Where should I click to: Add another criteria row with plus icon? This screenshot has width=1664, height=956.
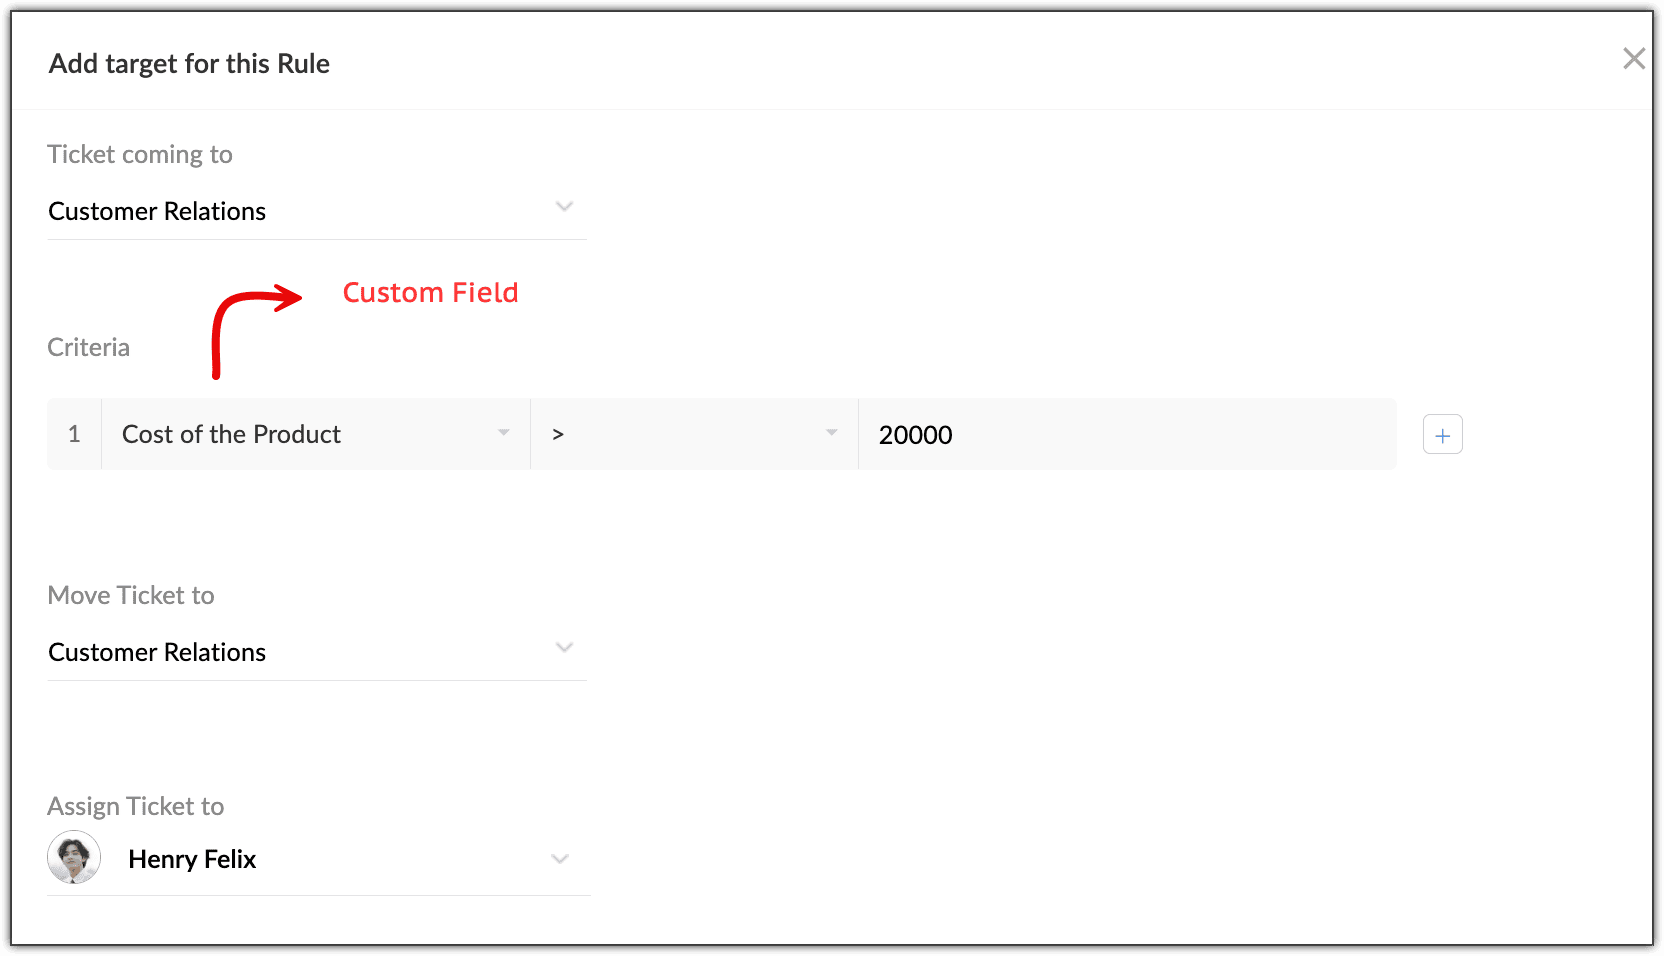click(x=1442, y=435)
